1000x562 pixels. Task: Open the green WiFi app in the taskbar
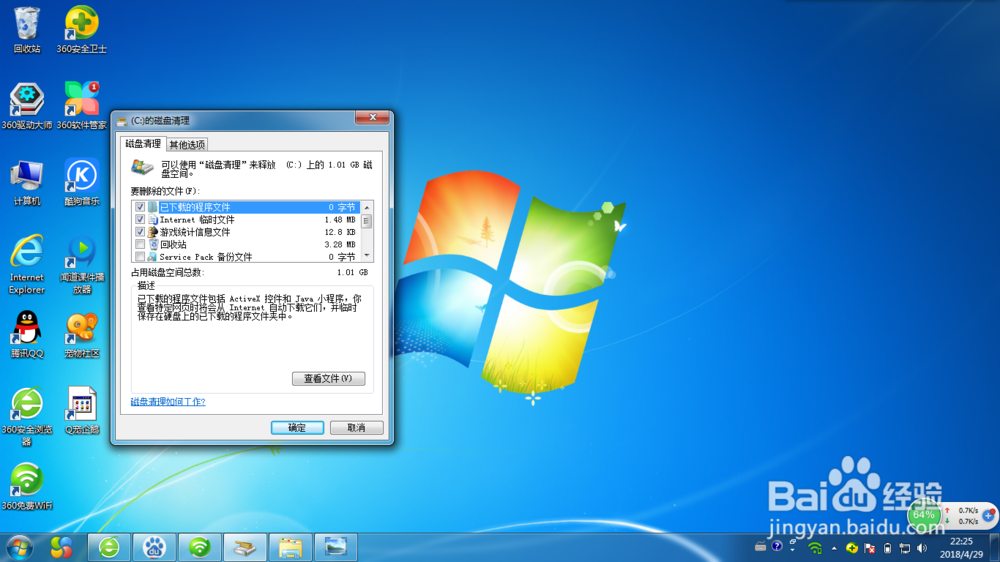tap(200, 547)
